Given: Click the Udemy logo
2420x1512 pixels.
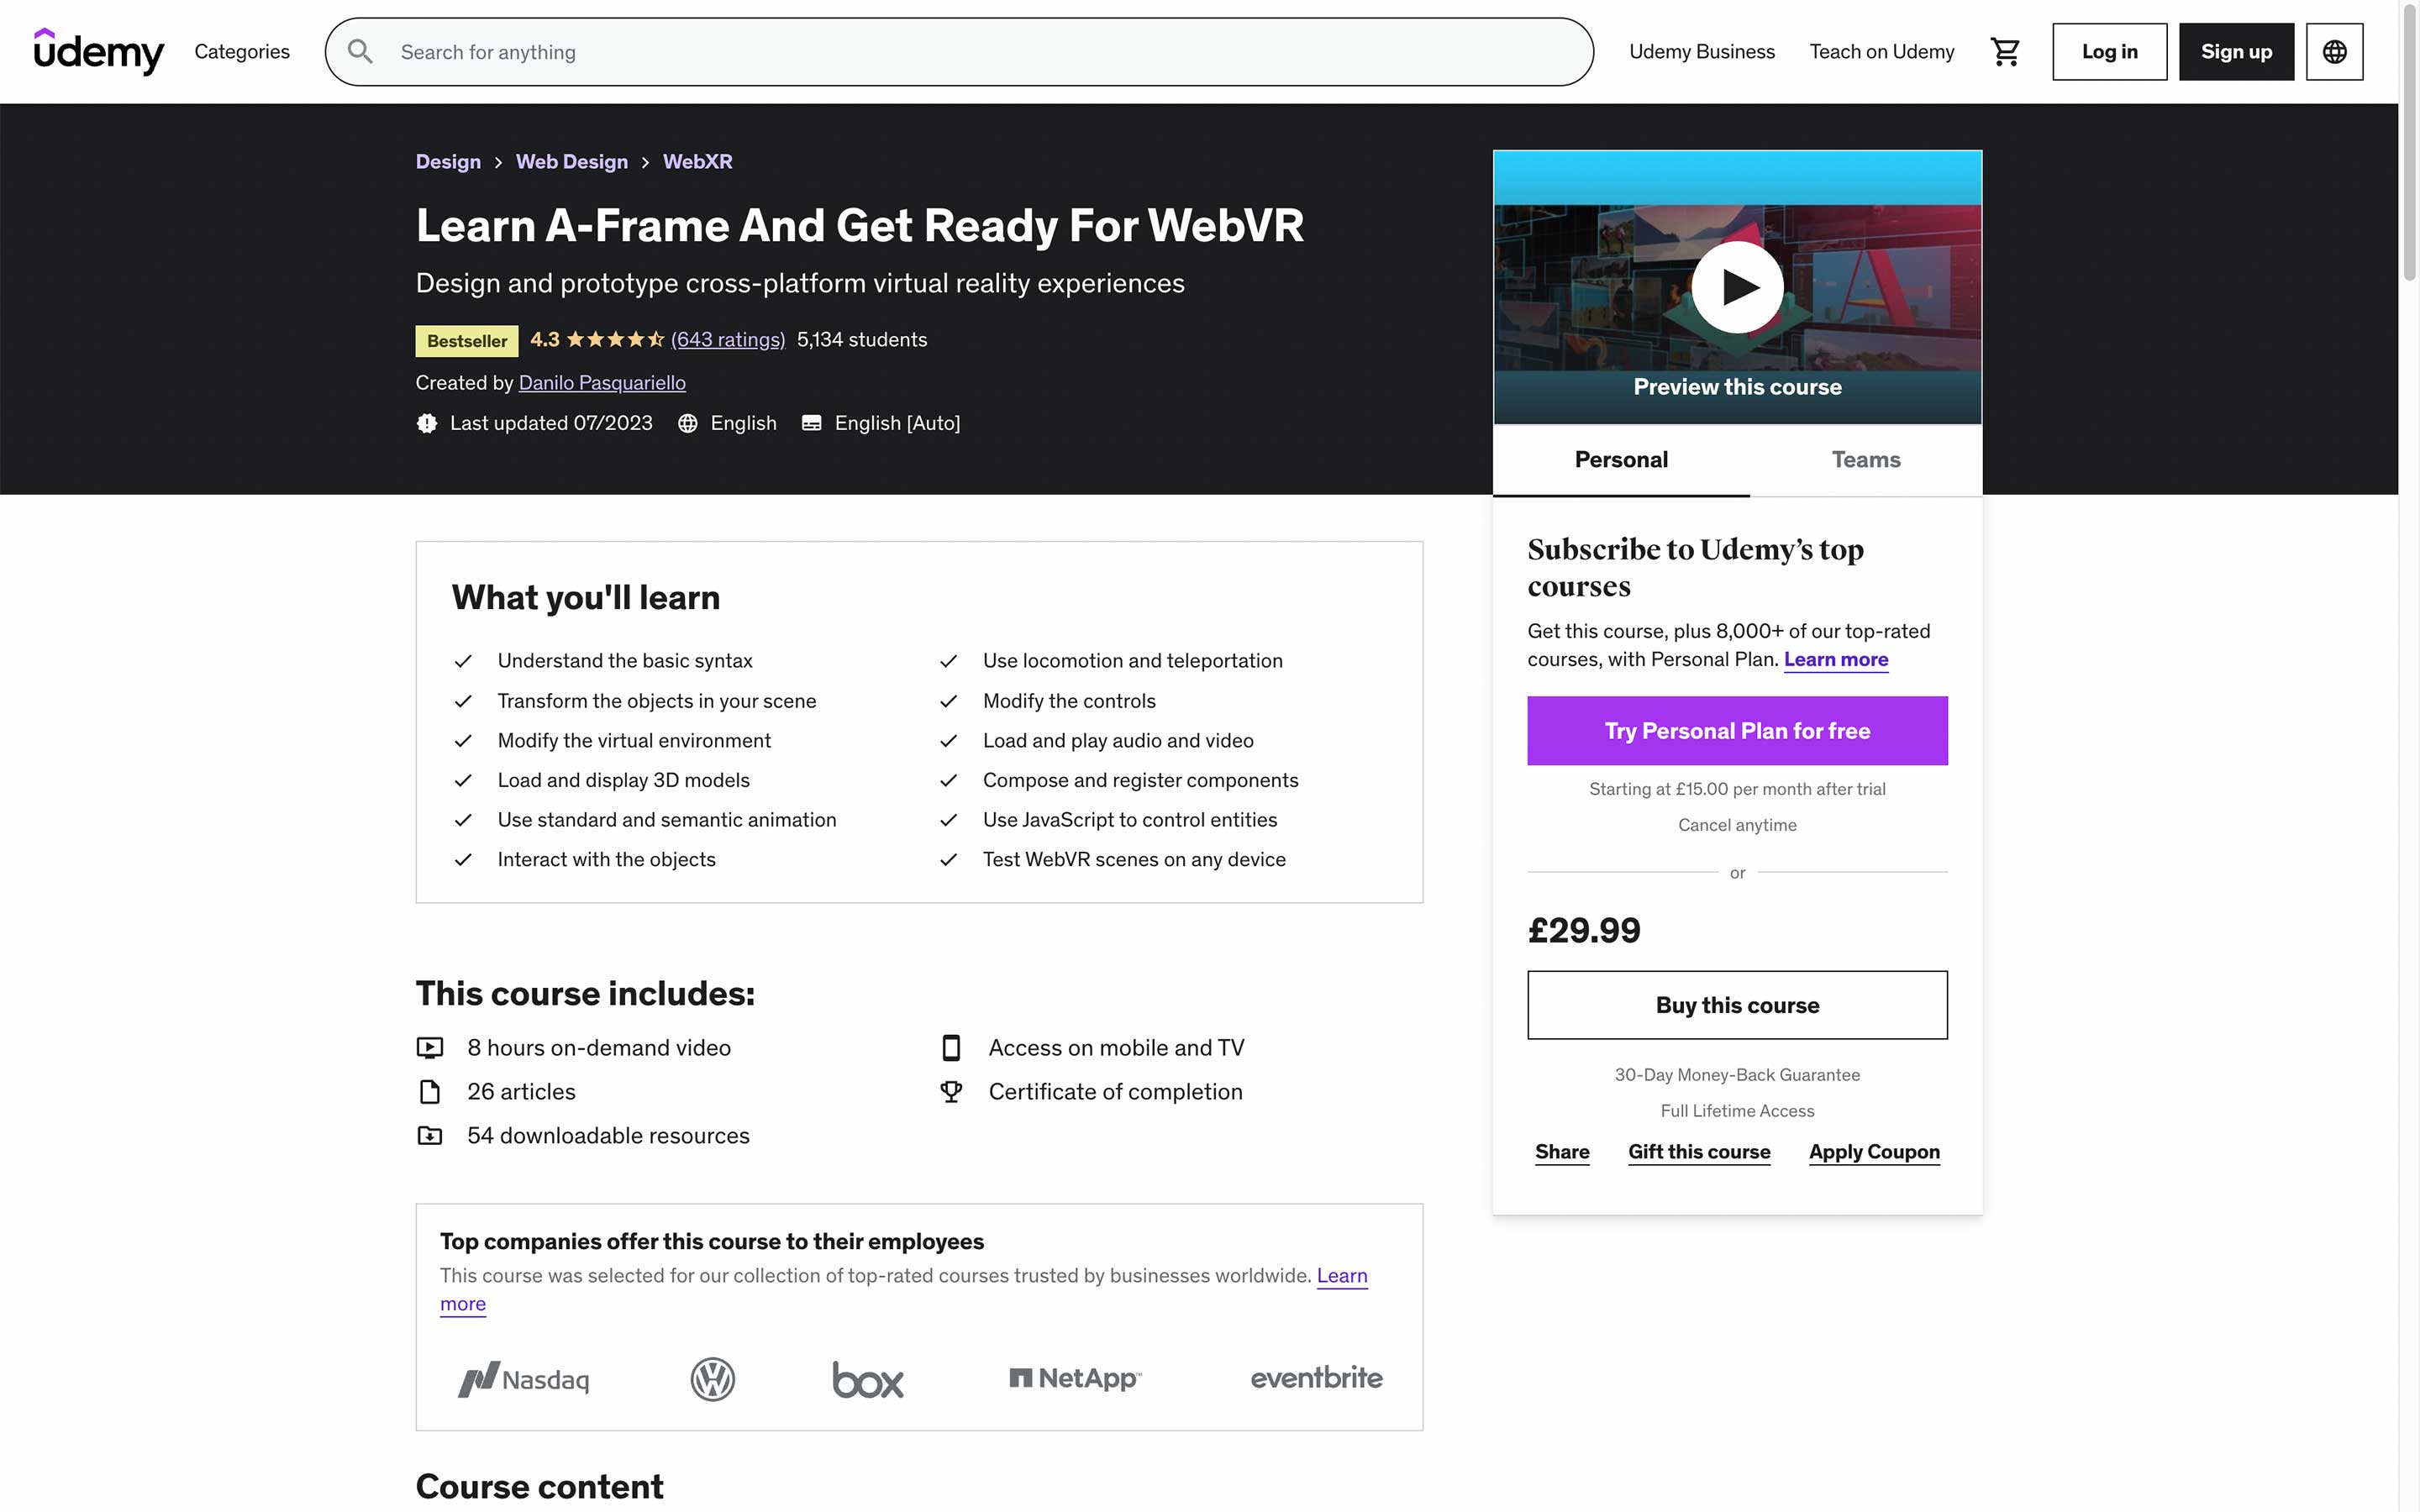Looking at the screenshot, I should [x=98, y=51].
